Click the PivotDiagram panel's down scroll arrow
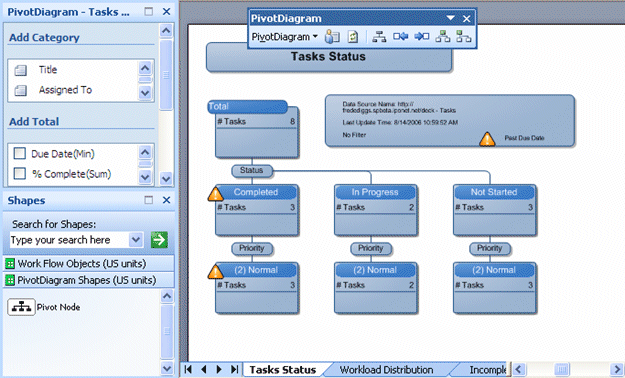This screenshot has height=378, width=625. 166,179
